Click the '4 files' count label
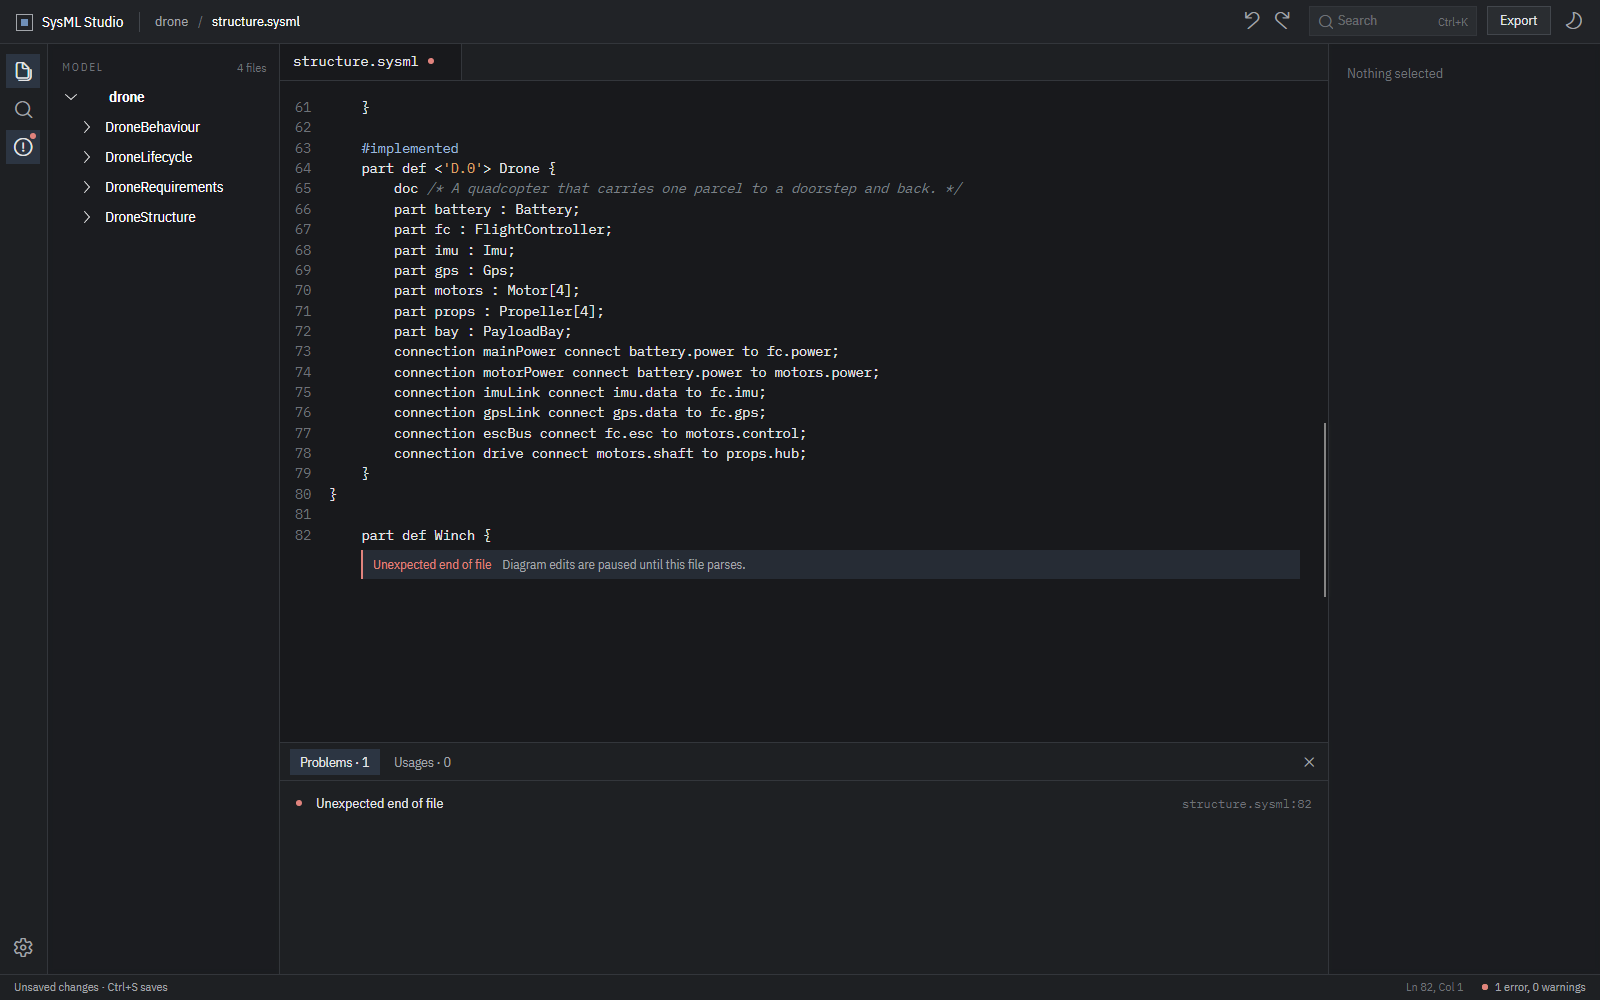Image resolution: width=1600 pixels, height=1000 pixels. (x=252, y=68)
